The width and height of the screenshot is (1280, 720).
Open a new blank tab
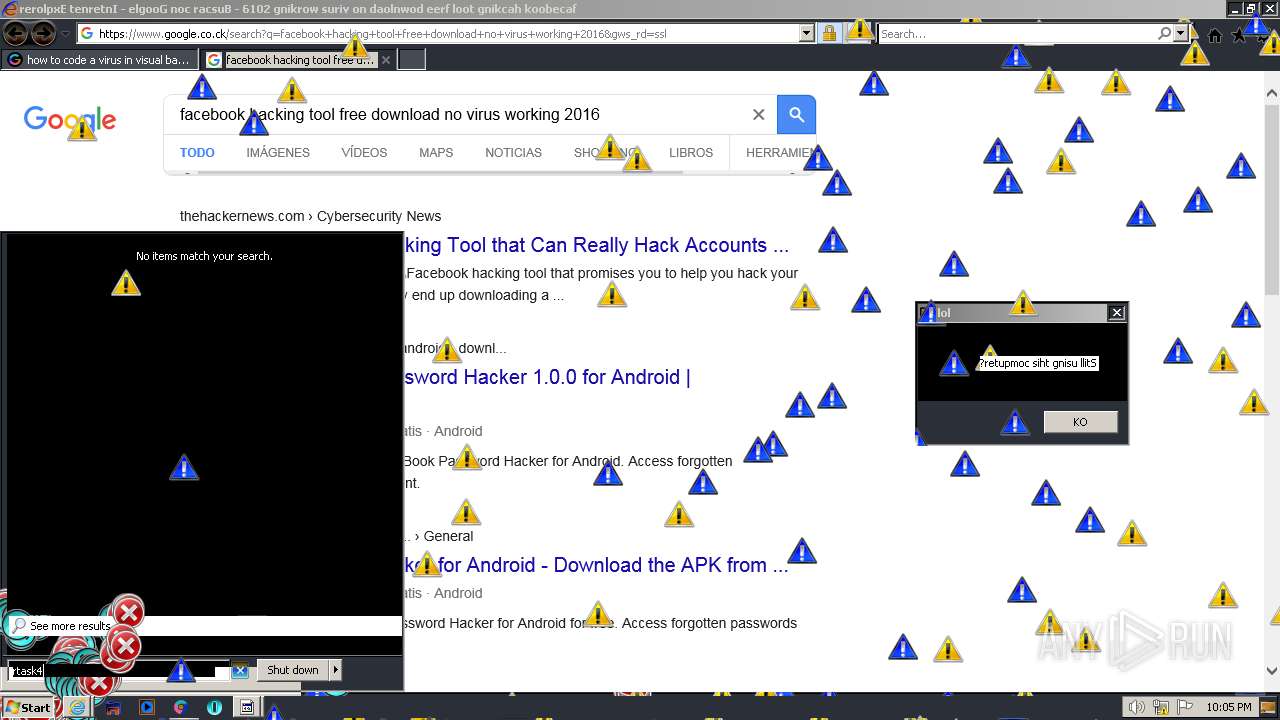412,60
